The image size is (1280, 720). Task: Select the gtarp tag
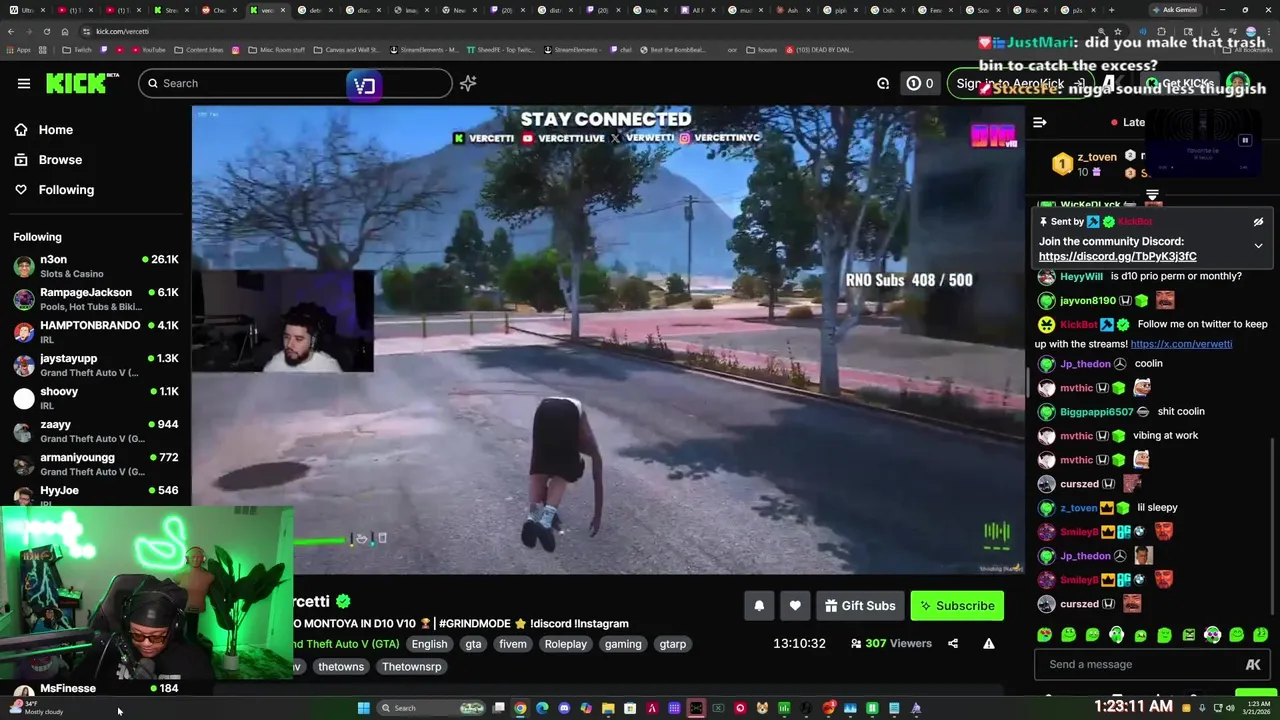coord(673,645)
